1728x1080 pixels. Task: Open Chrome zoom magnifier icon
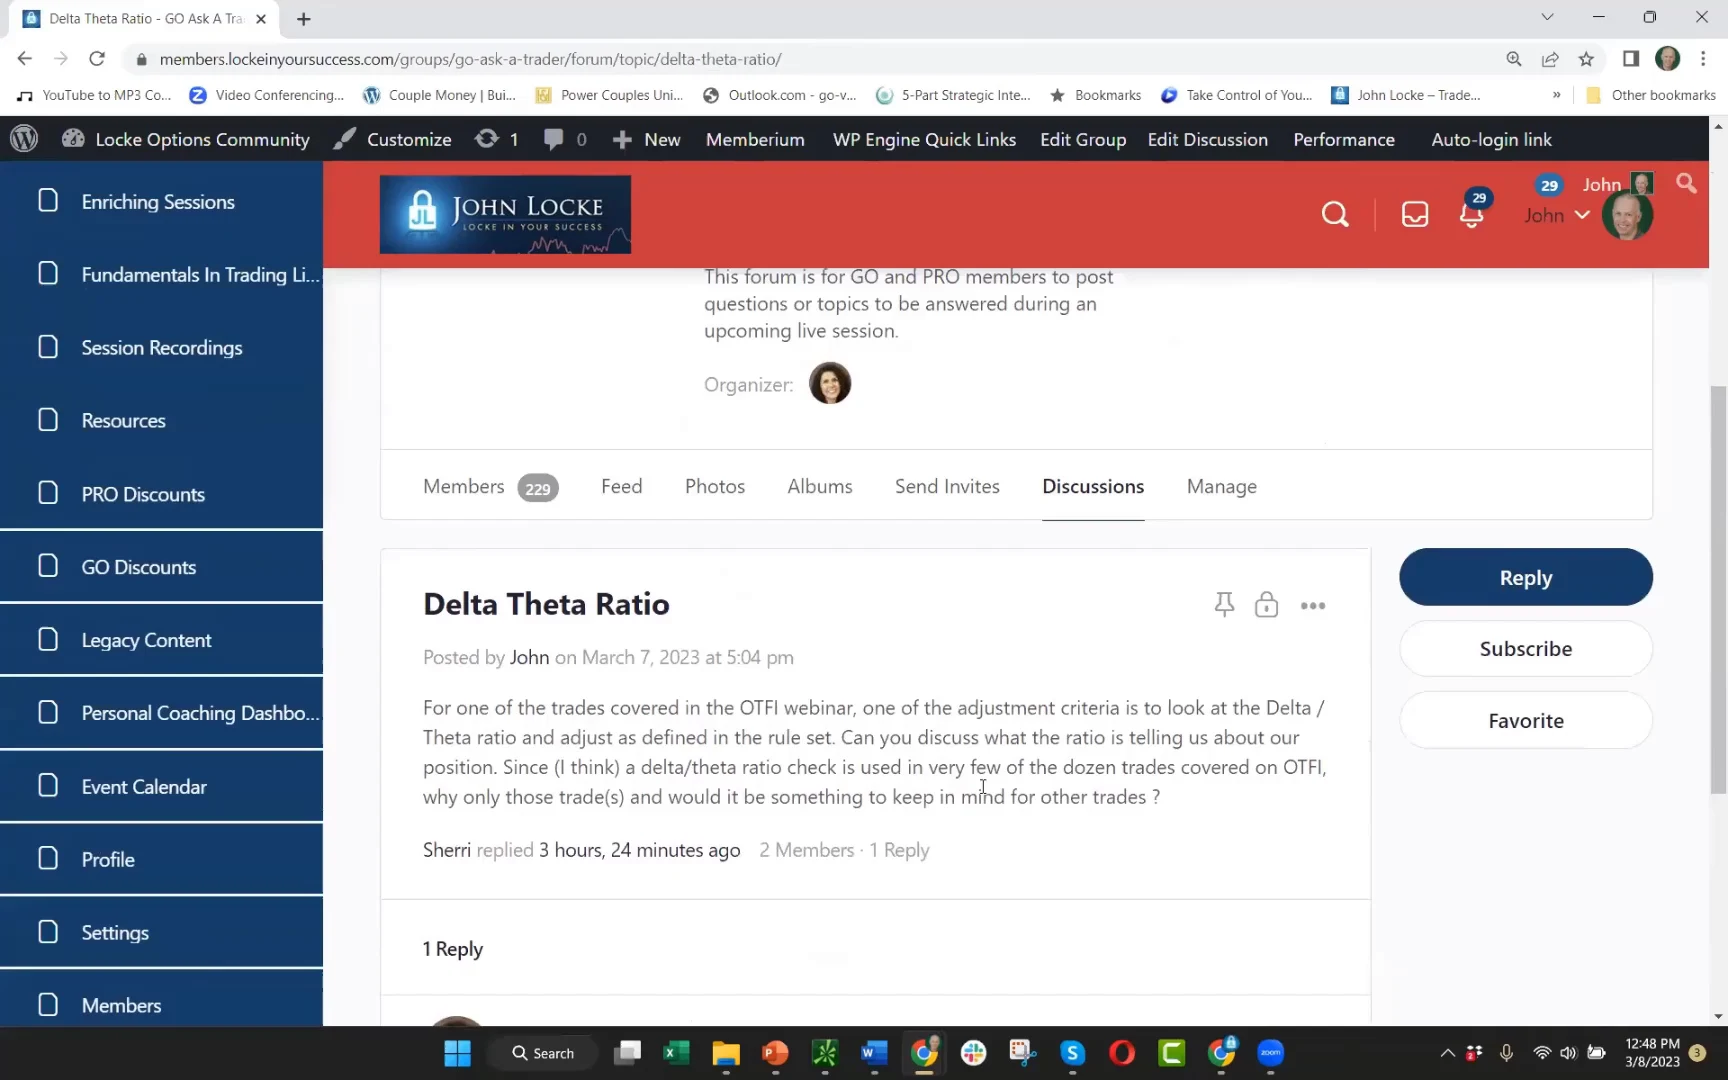click(x=1514, y=59)
